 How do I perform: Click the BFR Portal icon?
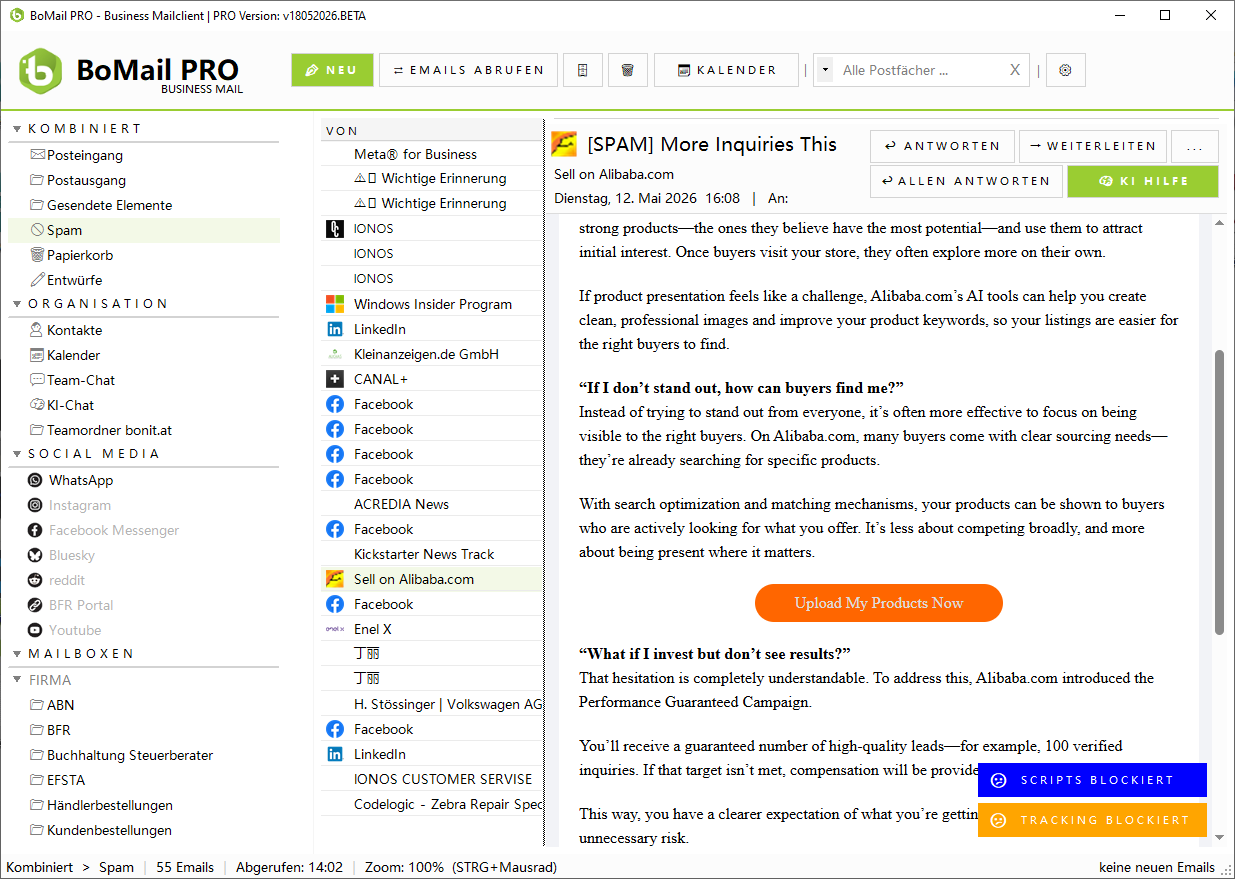click(x=36, y=605)
